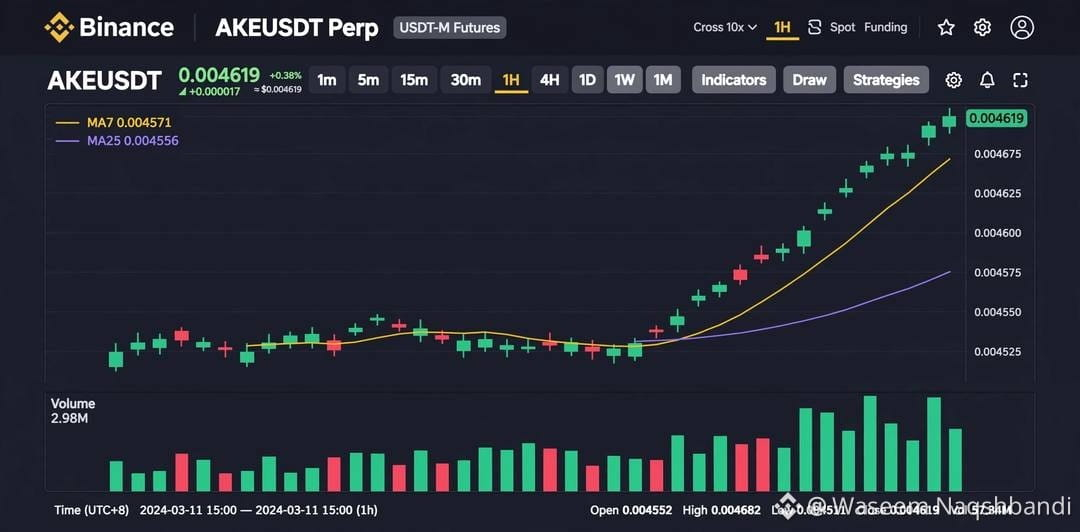1080x532 pixels.
Task: Click the 0.004600 price axis label
Action: coord(997,234)
